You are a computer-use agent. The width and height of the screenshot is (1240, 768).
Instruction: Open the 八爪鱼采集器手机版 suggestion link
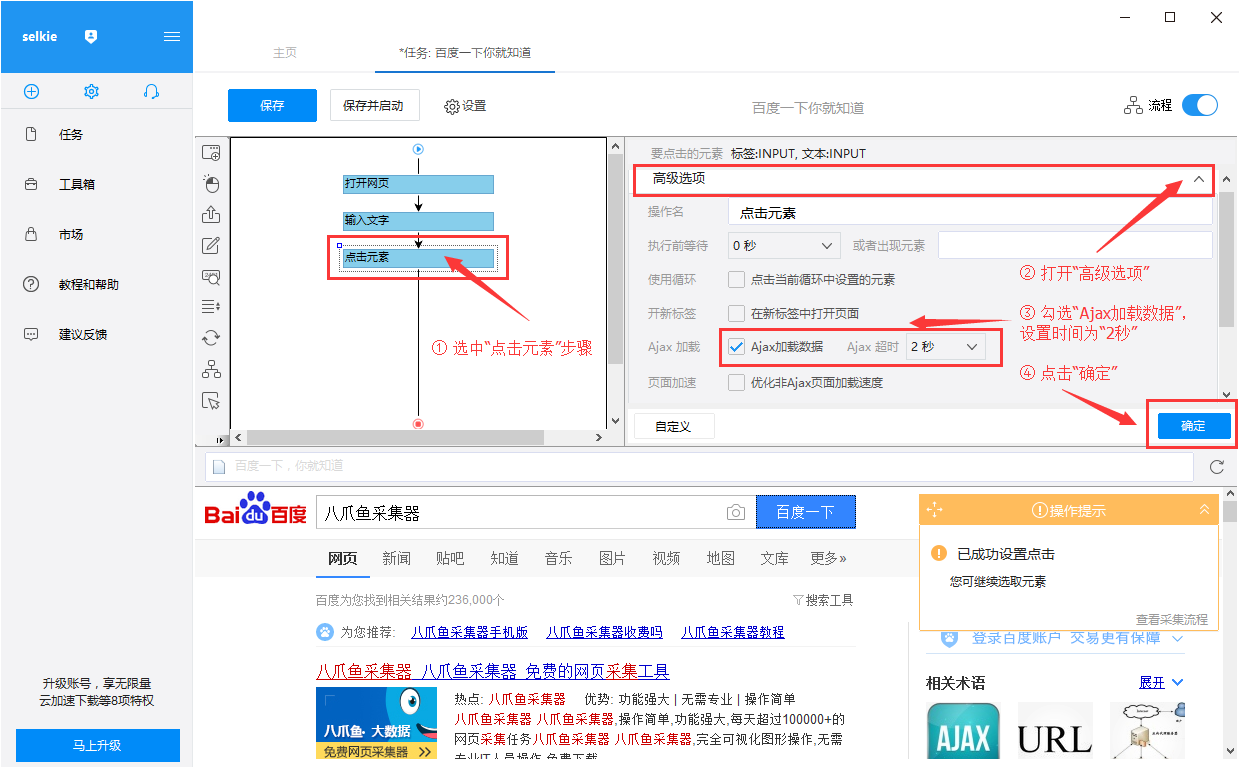point(469,632)
